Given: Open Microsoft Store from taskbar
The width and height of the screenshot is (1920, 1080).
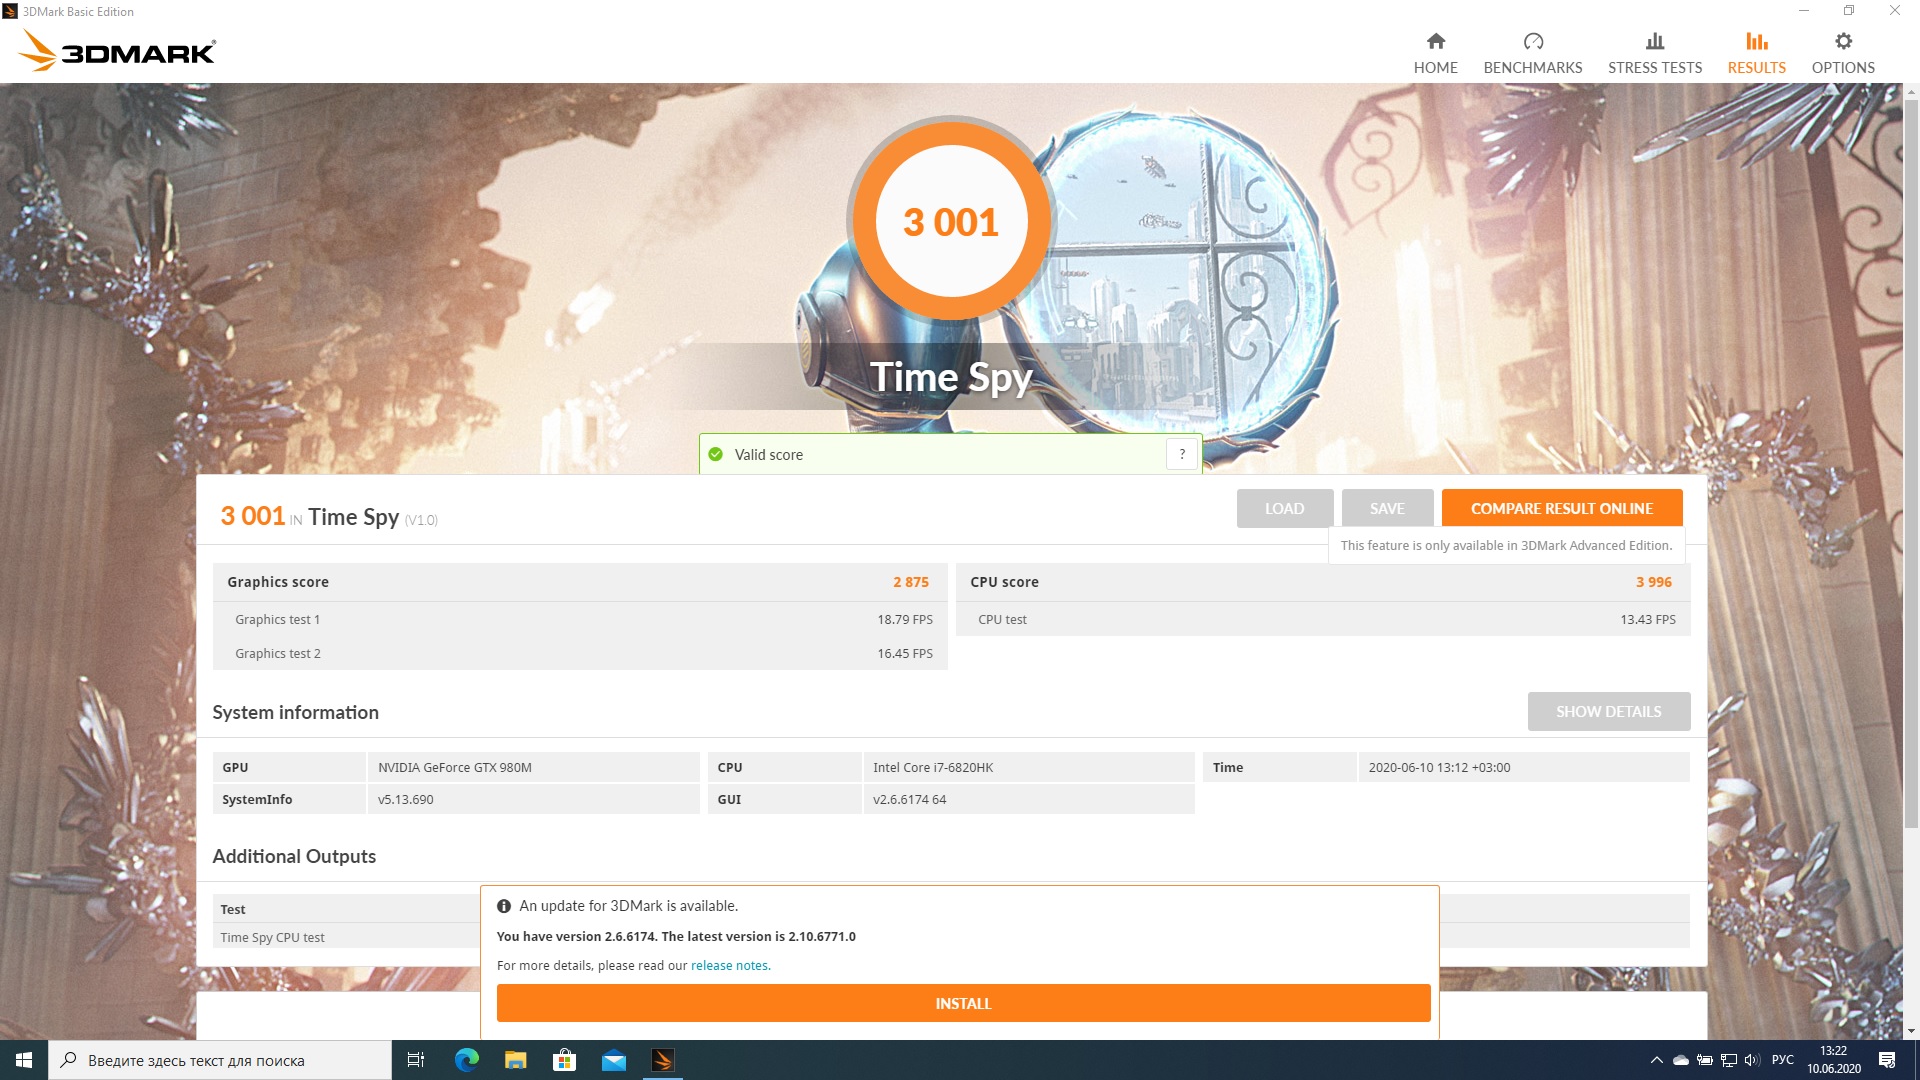Looking at the screenshot, I should coord(565,1060).
